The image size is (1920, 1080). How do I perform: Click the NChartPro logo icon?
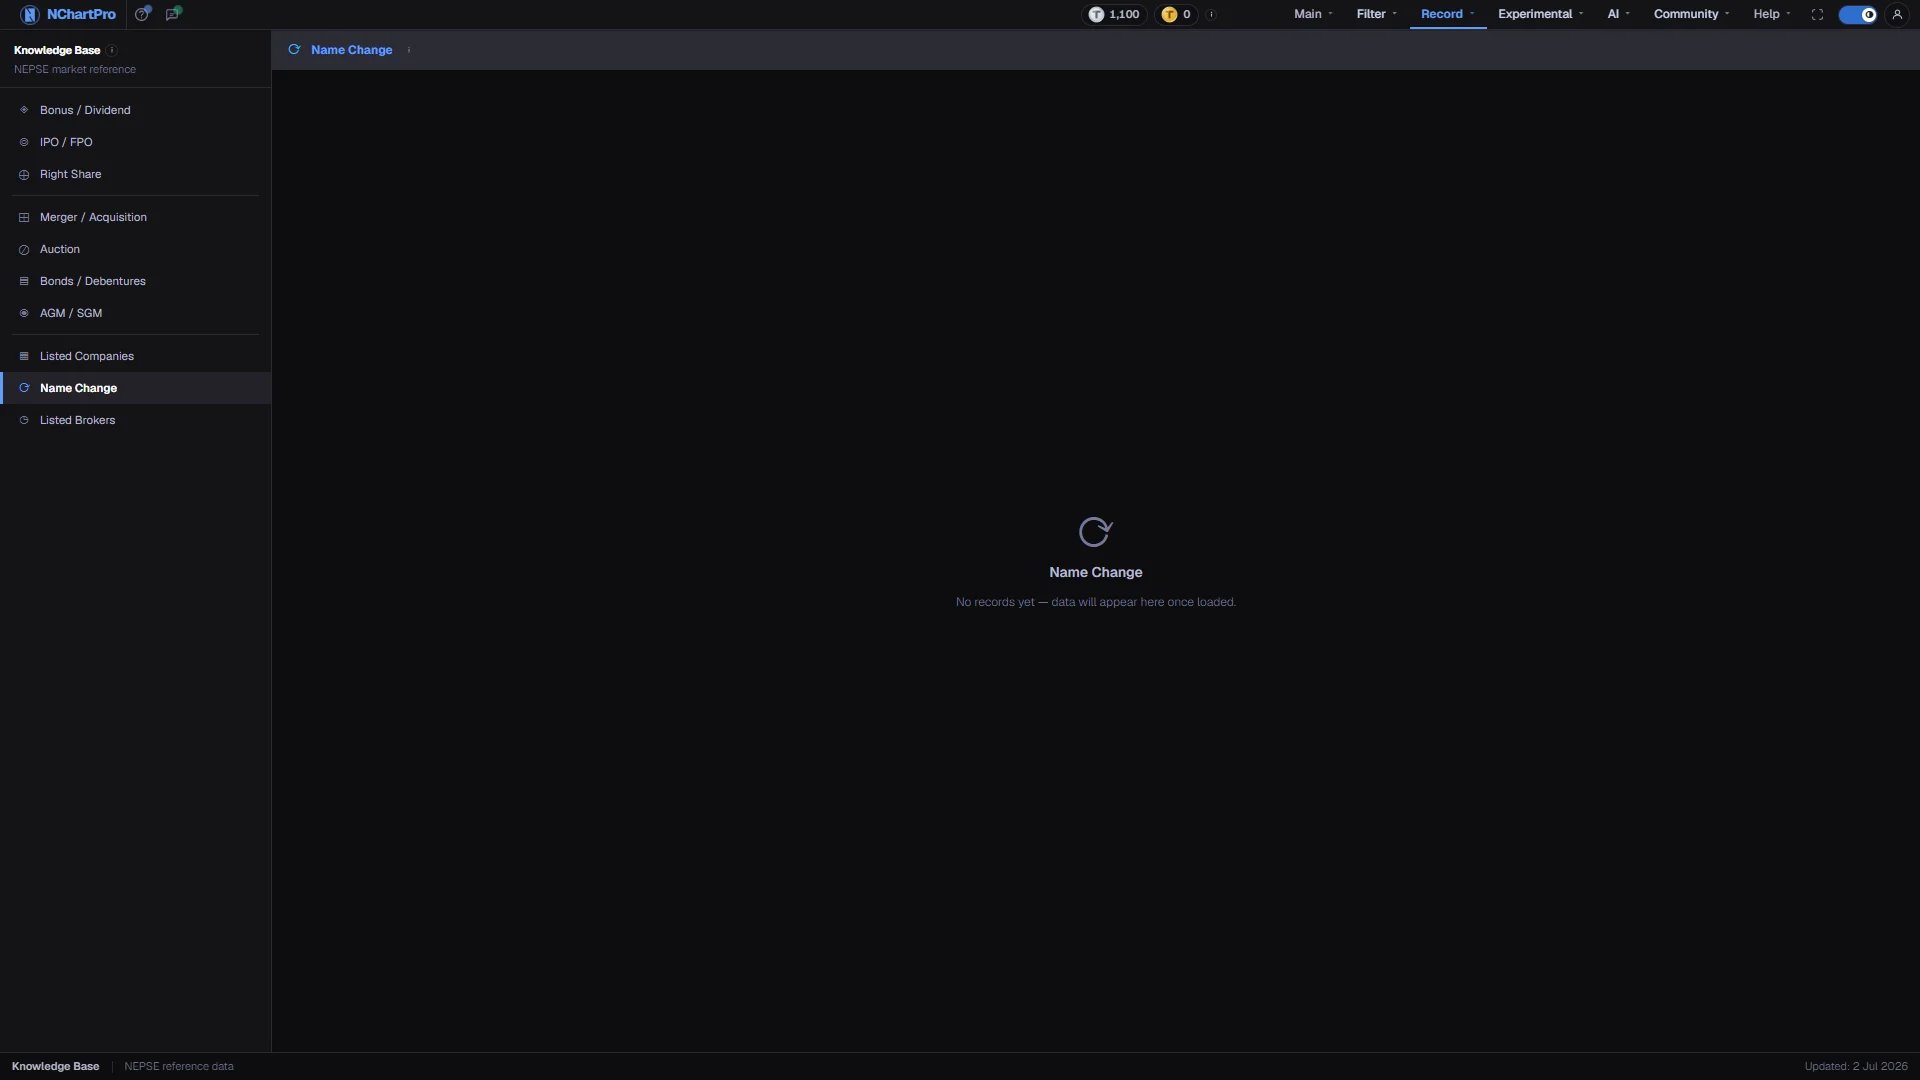pyautogui.click(x=29, y=14)
